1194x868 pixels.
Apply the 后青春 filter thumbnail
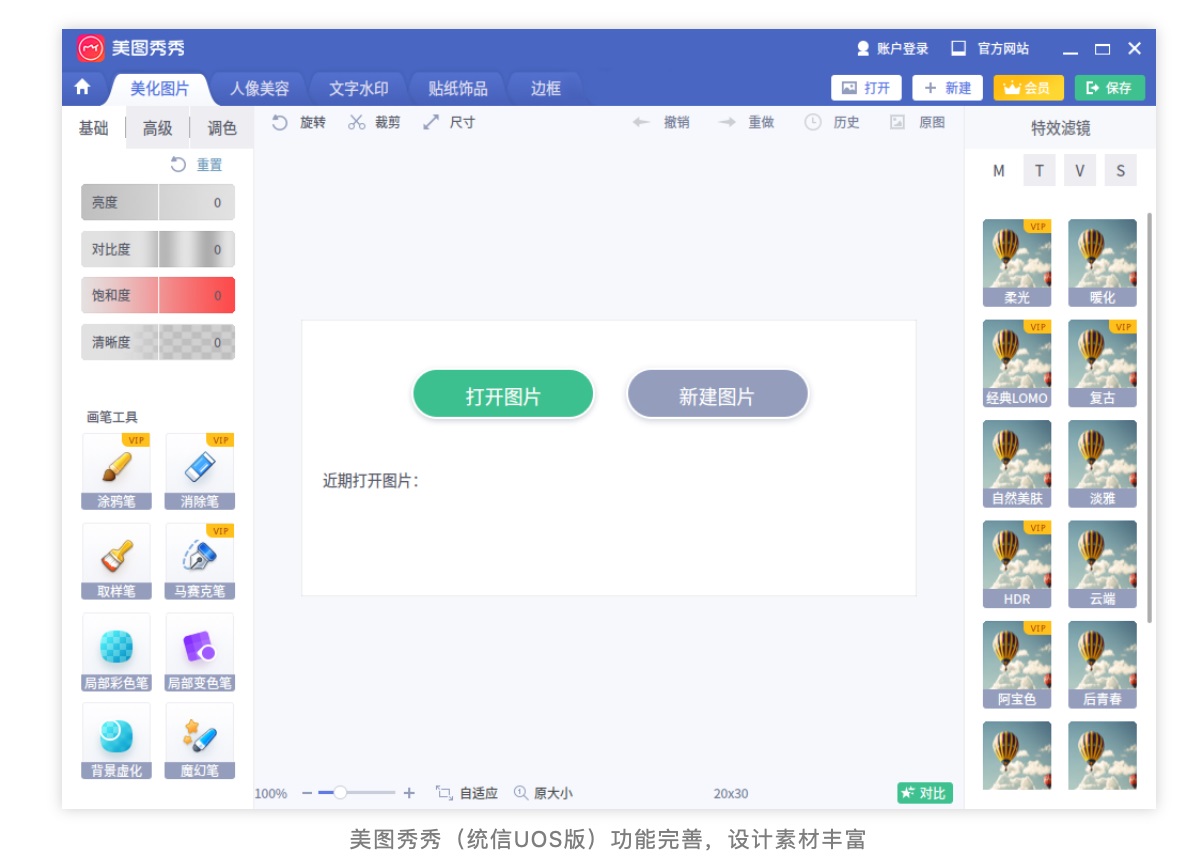[x=1102, y=665]
